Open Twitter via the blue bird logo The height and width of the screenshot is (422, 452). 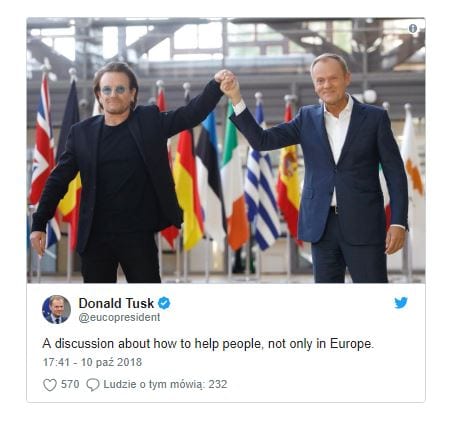[401, 303]
